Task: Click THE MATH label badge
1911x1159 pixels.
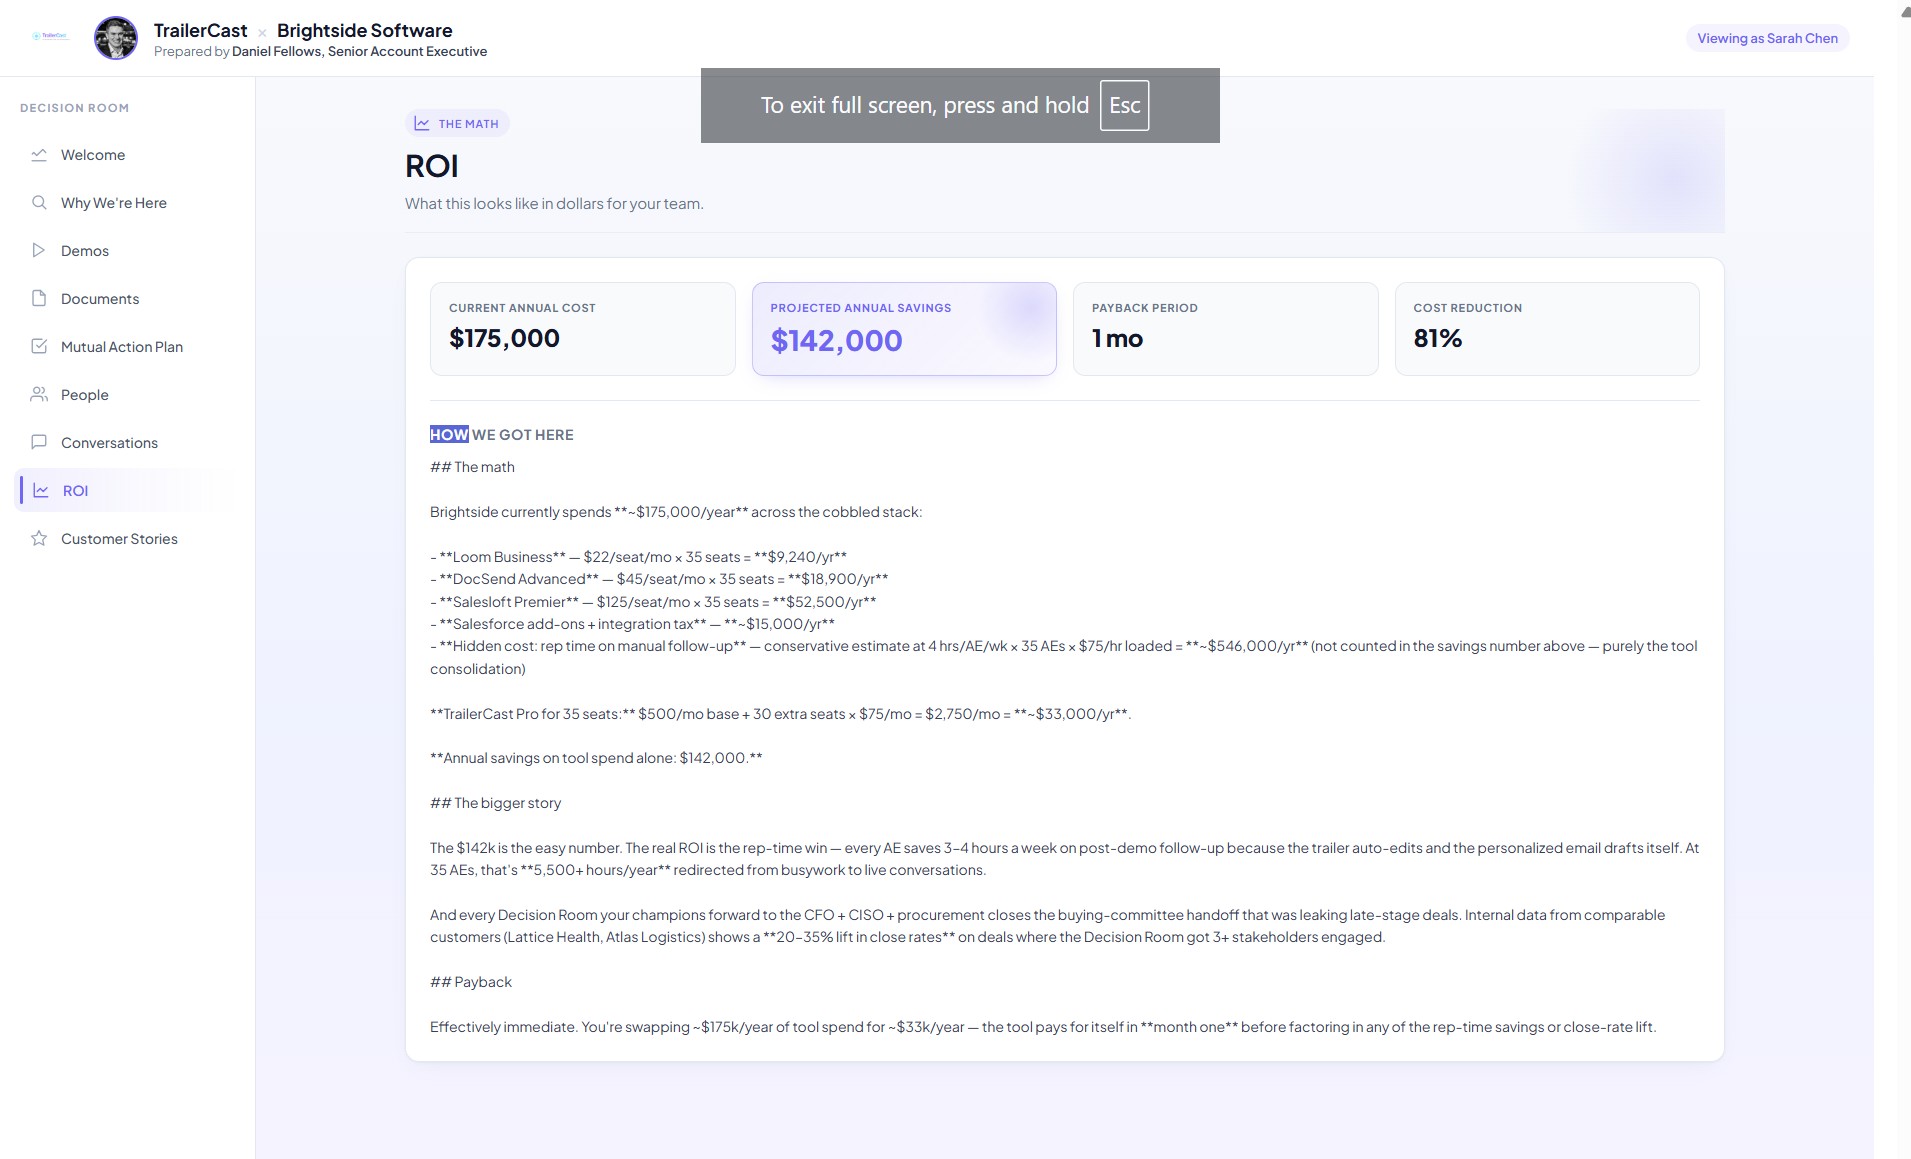Action: pos(457,124)
